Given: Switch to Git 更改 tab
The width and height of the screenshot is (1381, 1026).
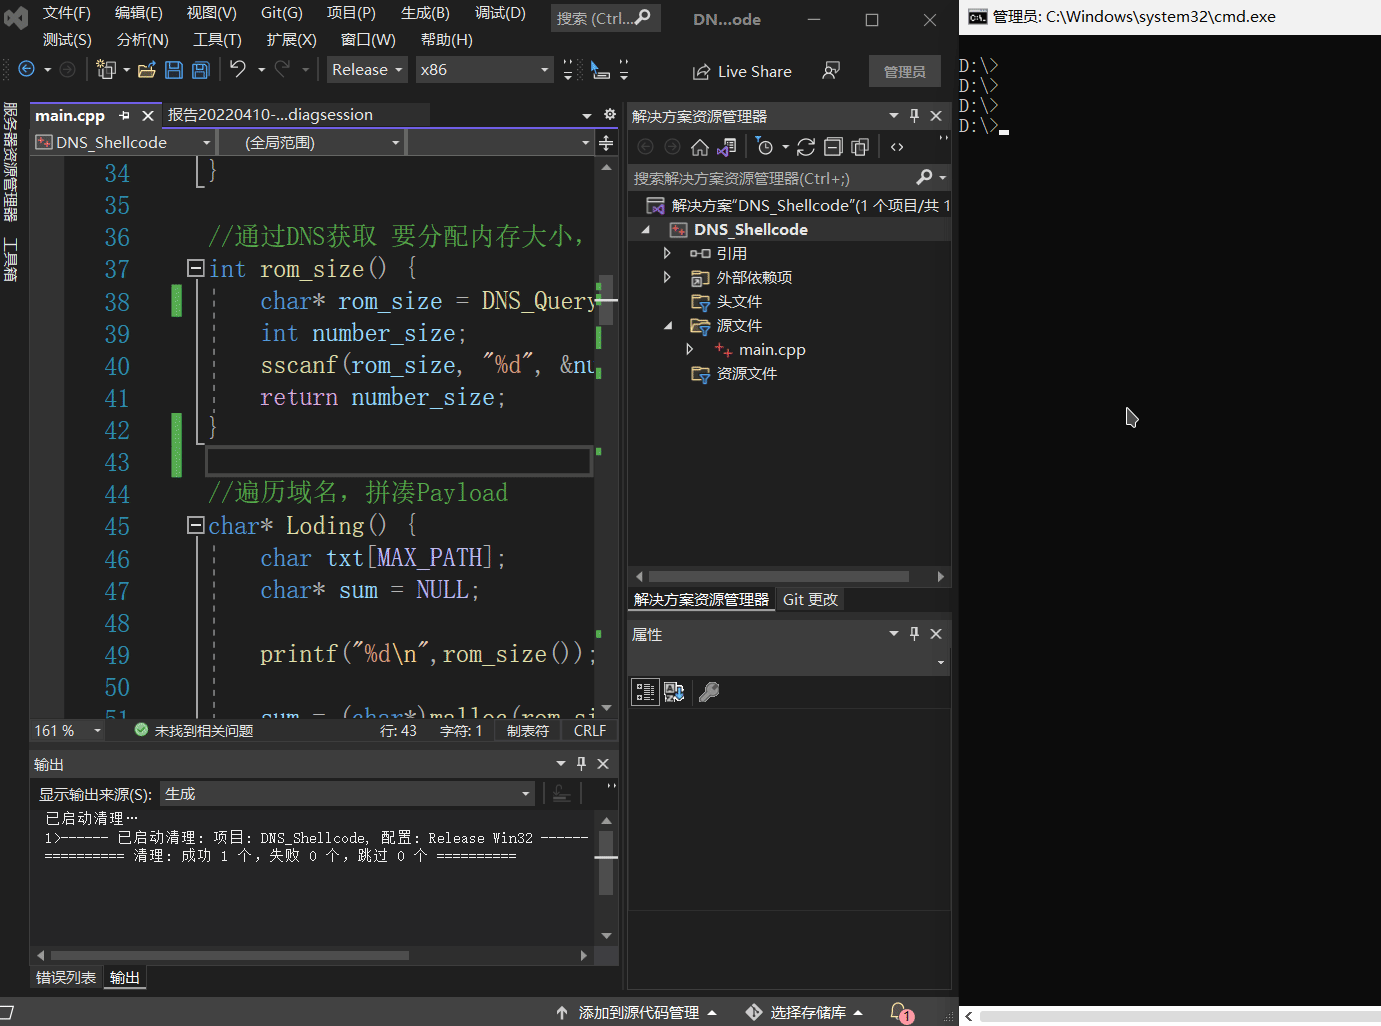Looking at the screenshot, I should point(811,599).
